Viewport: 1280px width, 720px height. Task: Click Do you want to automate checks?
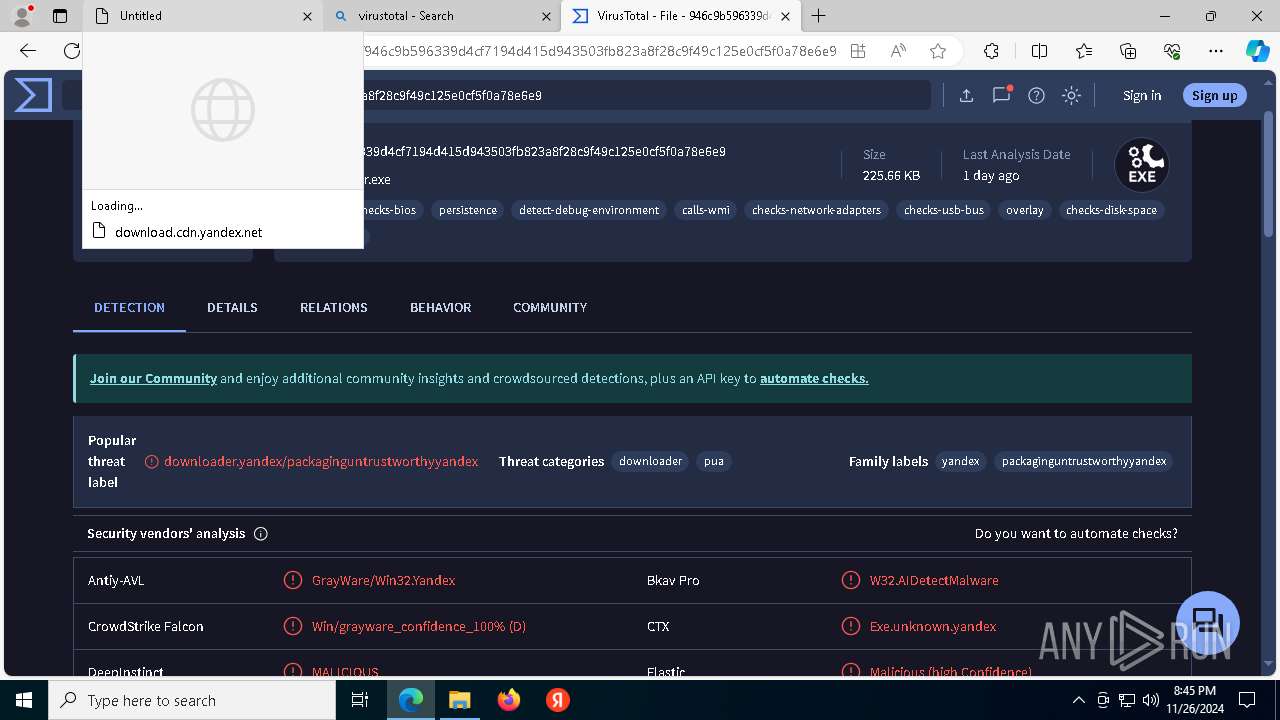[1076, 534]
